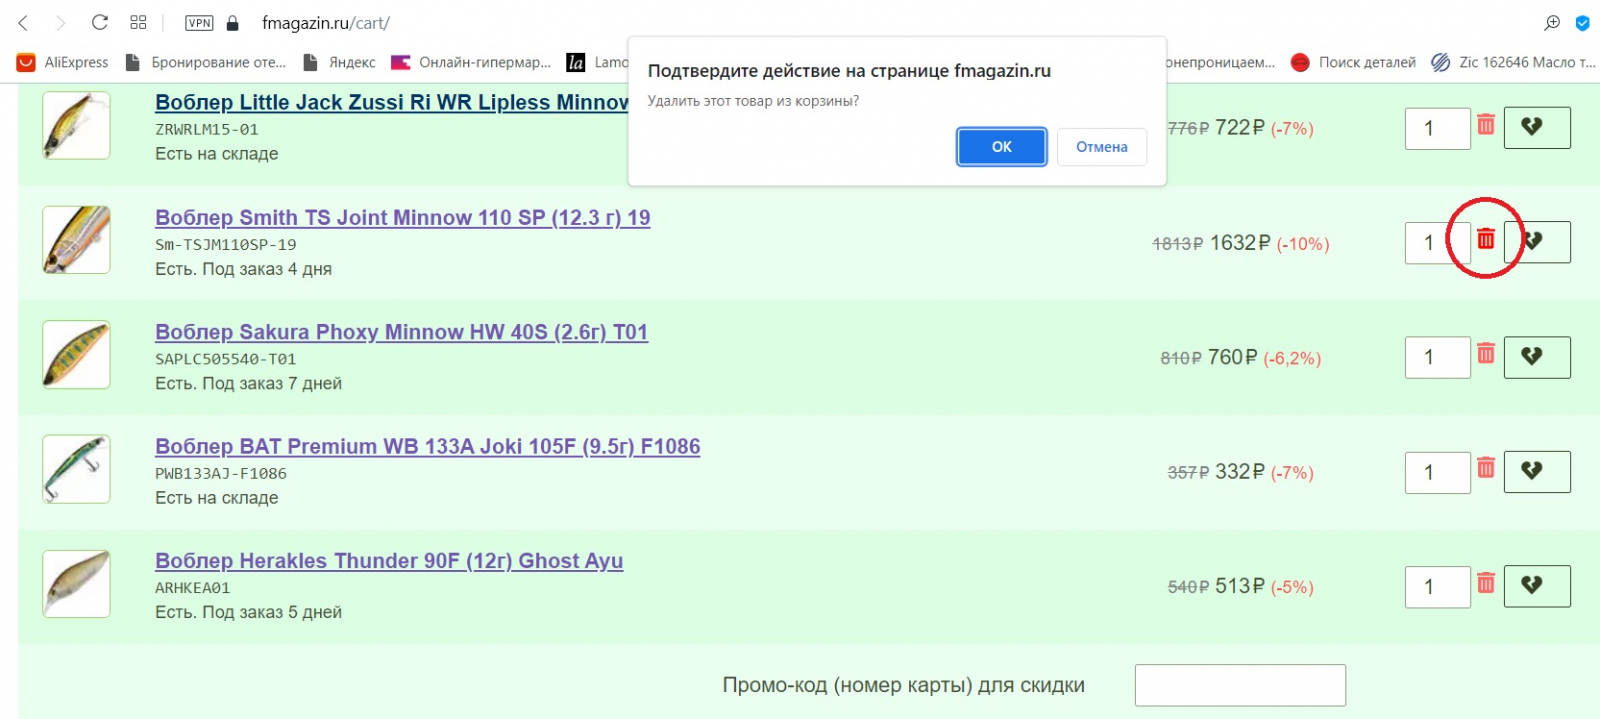Open the BAT Premium WB 133A Joki link

pos(427,446)
